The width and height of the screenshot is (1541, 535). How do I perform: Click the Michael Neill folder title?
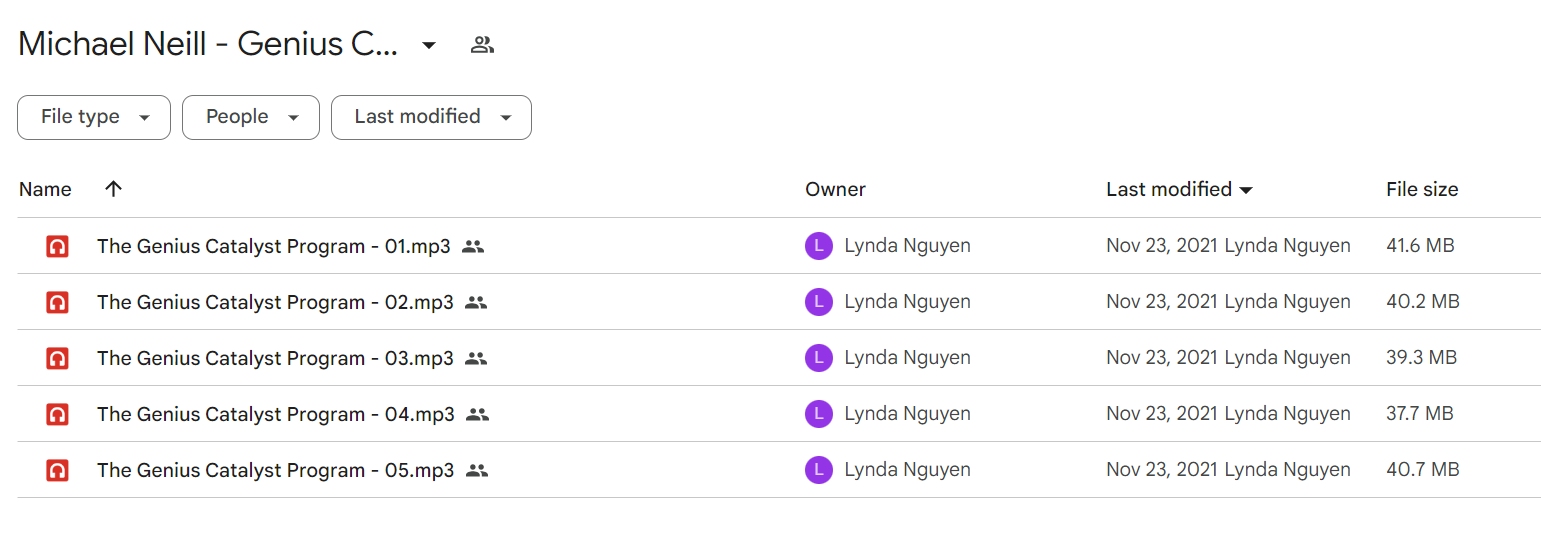tap(209, 44)
